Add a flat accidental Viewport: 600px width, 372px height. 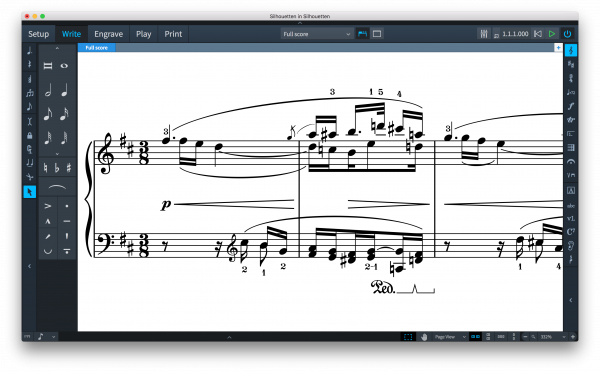pyautogui.click(x=57, y=168)
